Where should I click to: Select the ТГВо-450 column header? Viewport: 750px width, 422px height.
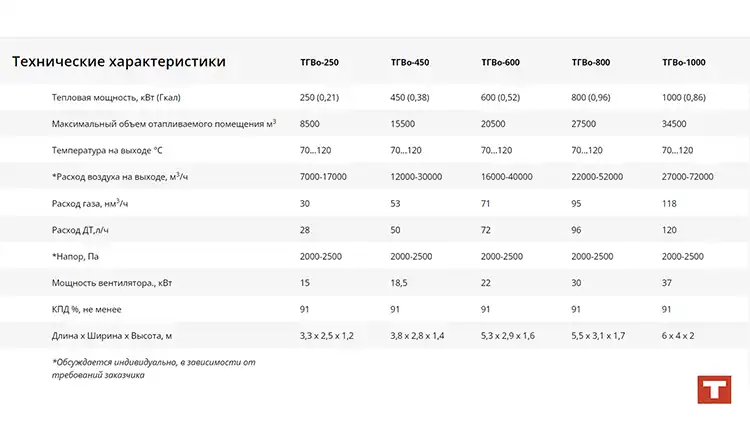point(410,63)
